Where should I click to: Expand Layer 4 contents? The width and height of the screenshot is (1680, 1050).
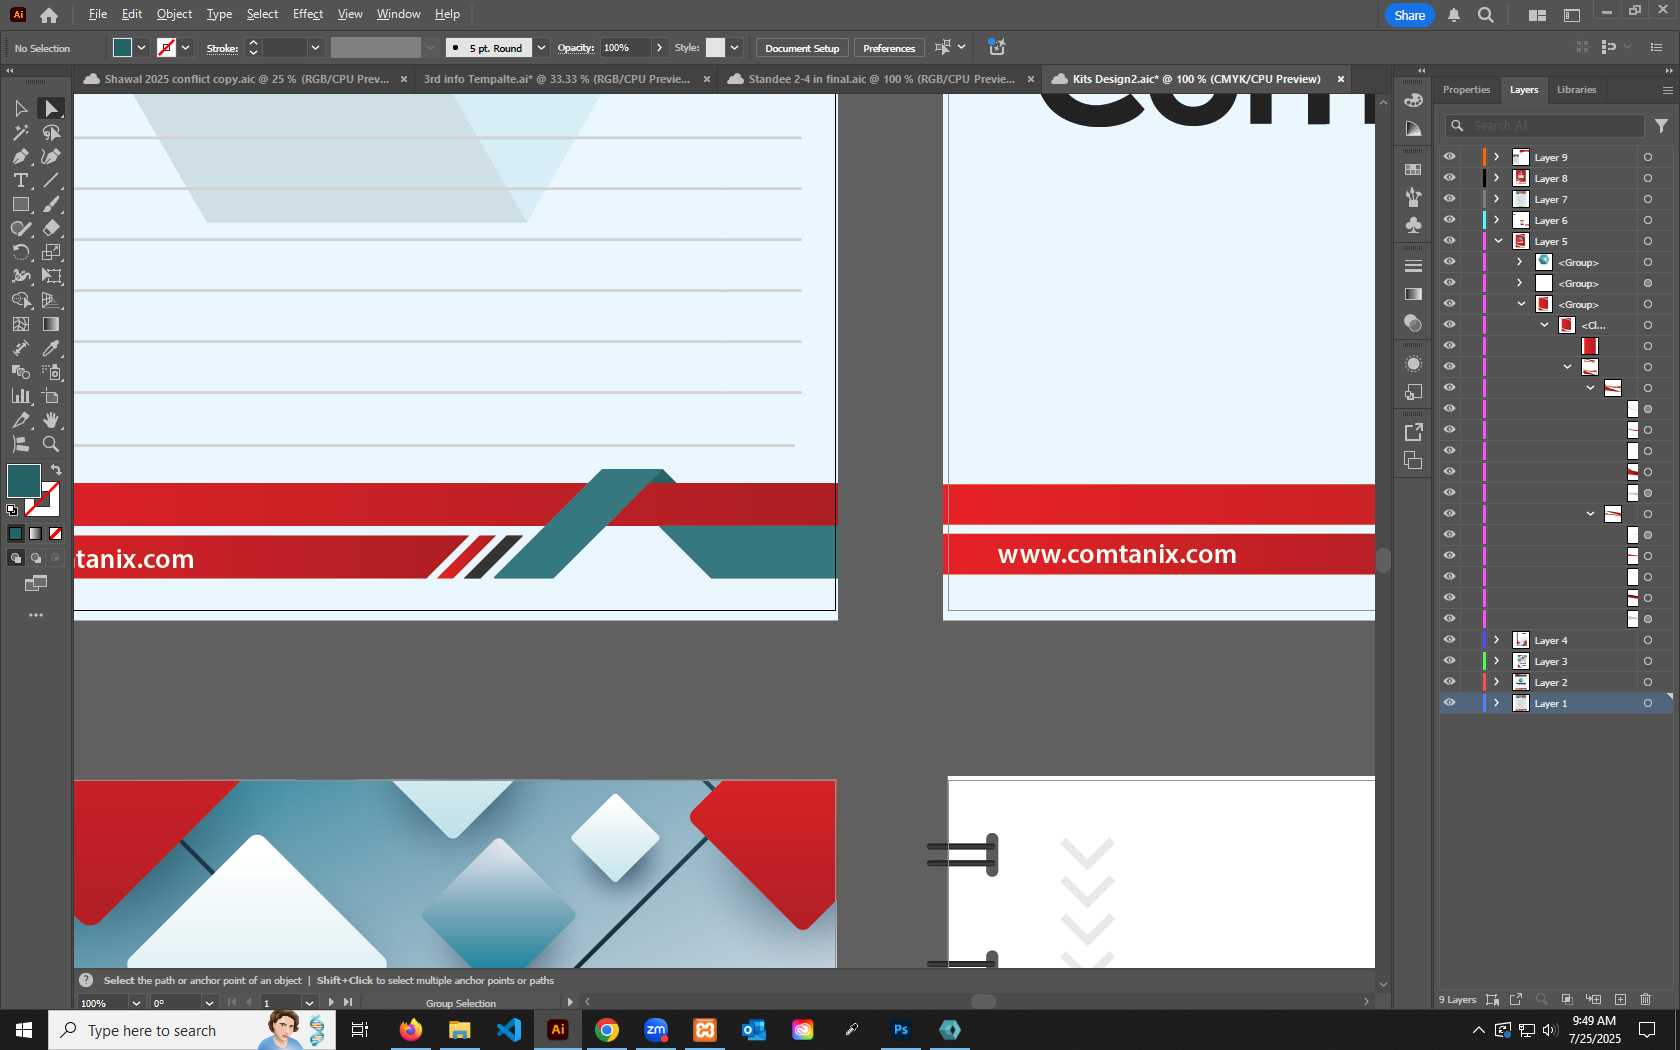coord(1497,640)
